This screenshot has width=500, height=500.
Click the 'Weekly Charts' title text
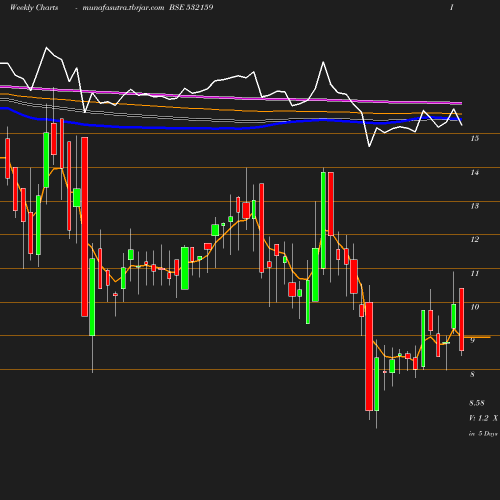pos(34,8)
